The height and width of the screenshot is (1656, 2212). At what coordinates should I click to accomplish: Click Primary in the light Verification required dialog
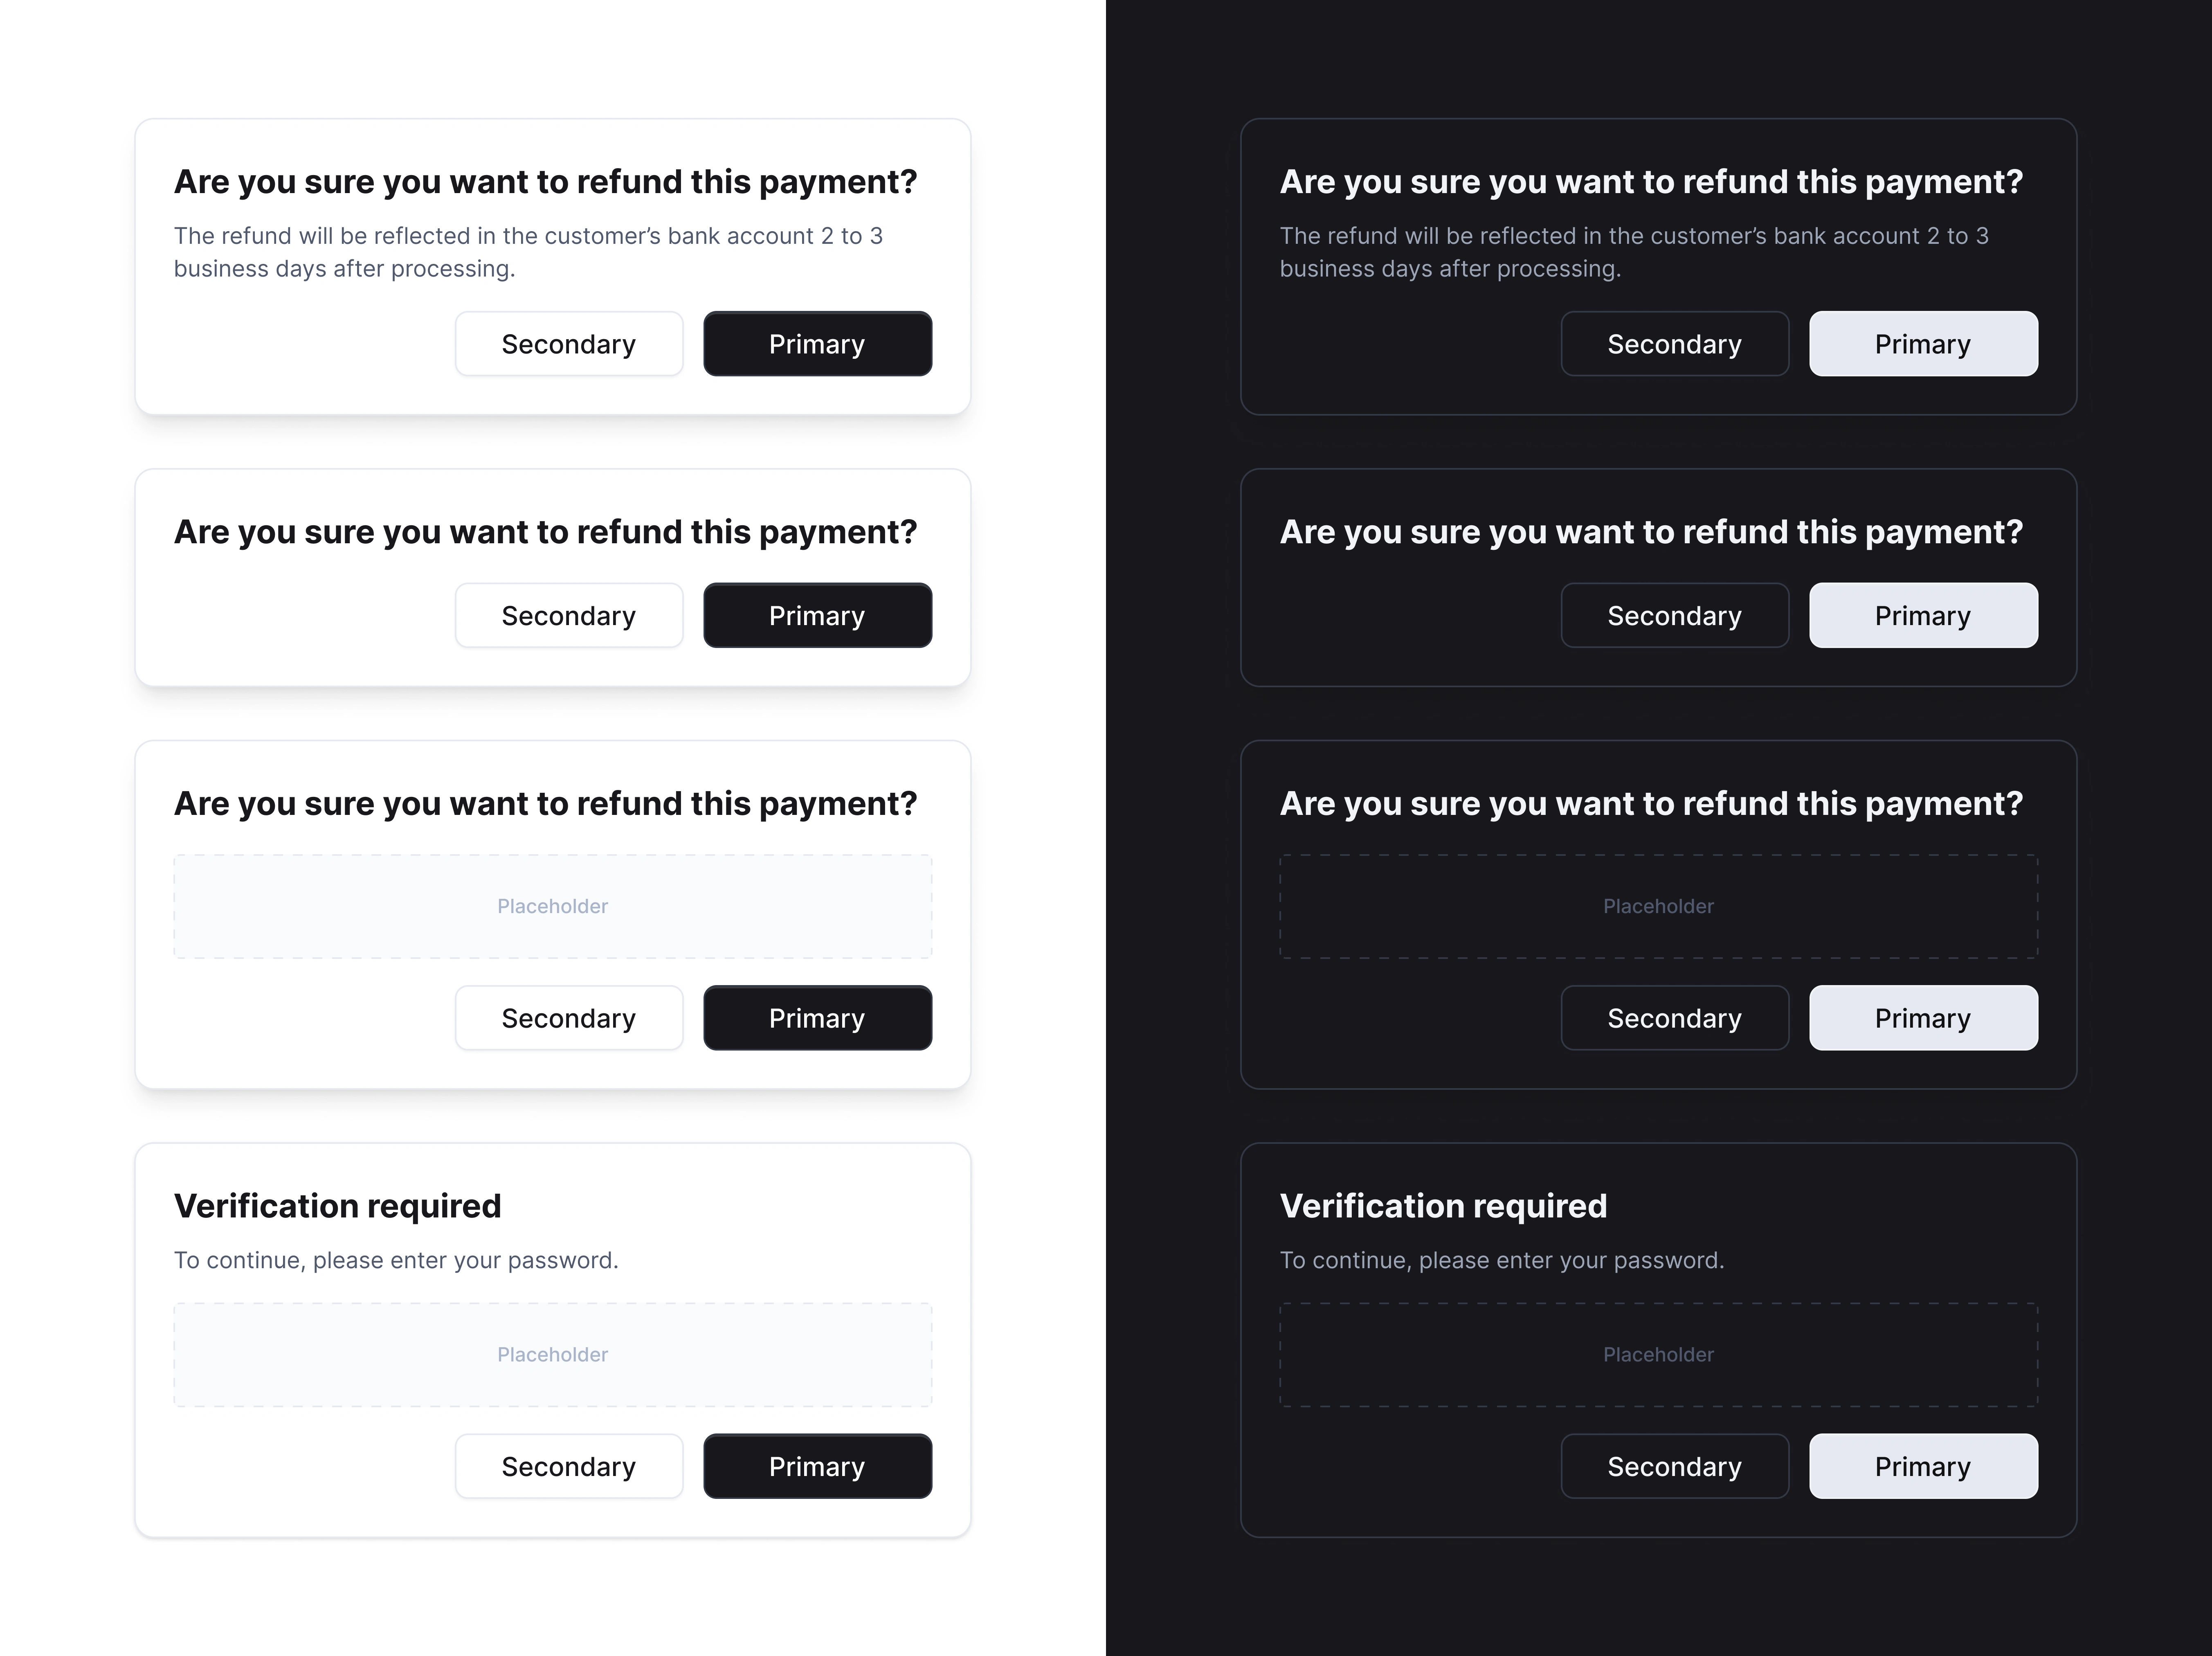(817, 1466)
